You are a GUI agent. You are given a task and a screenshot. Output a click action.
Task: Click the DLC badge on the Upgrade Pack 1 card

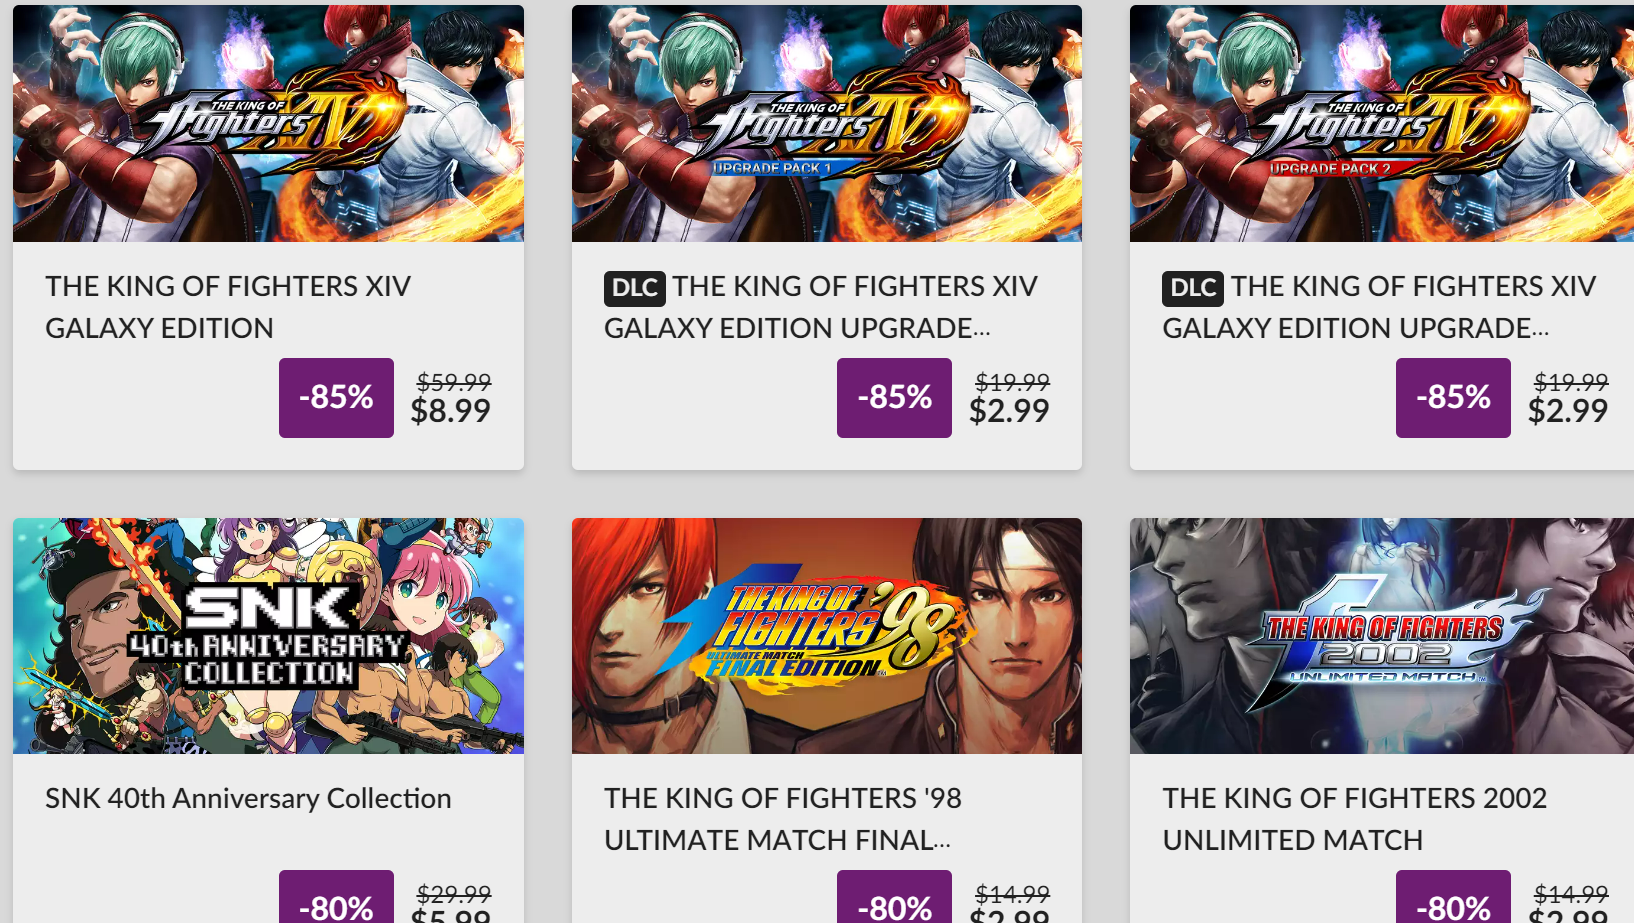[x=634, y=288]
